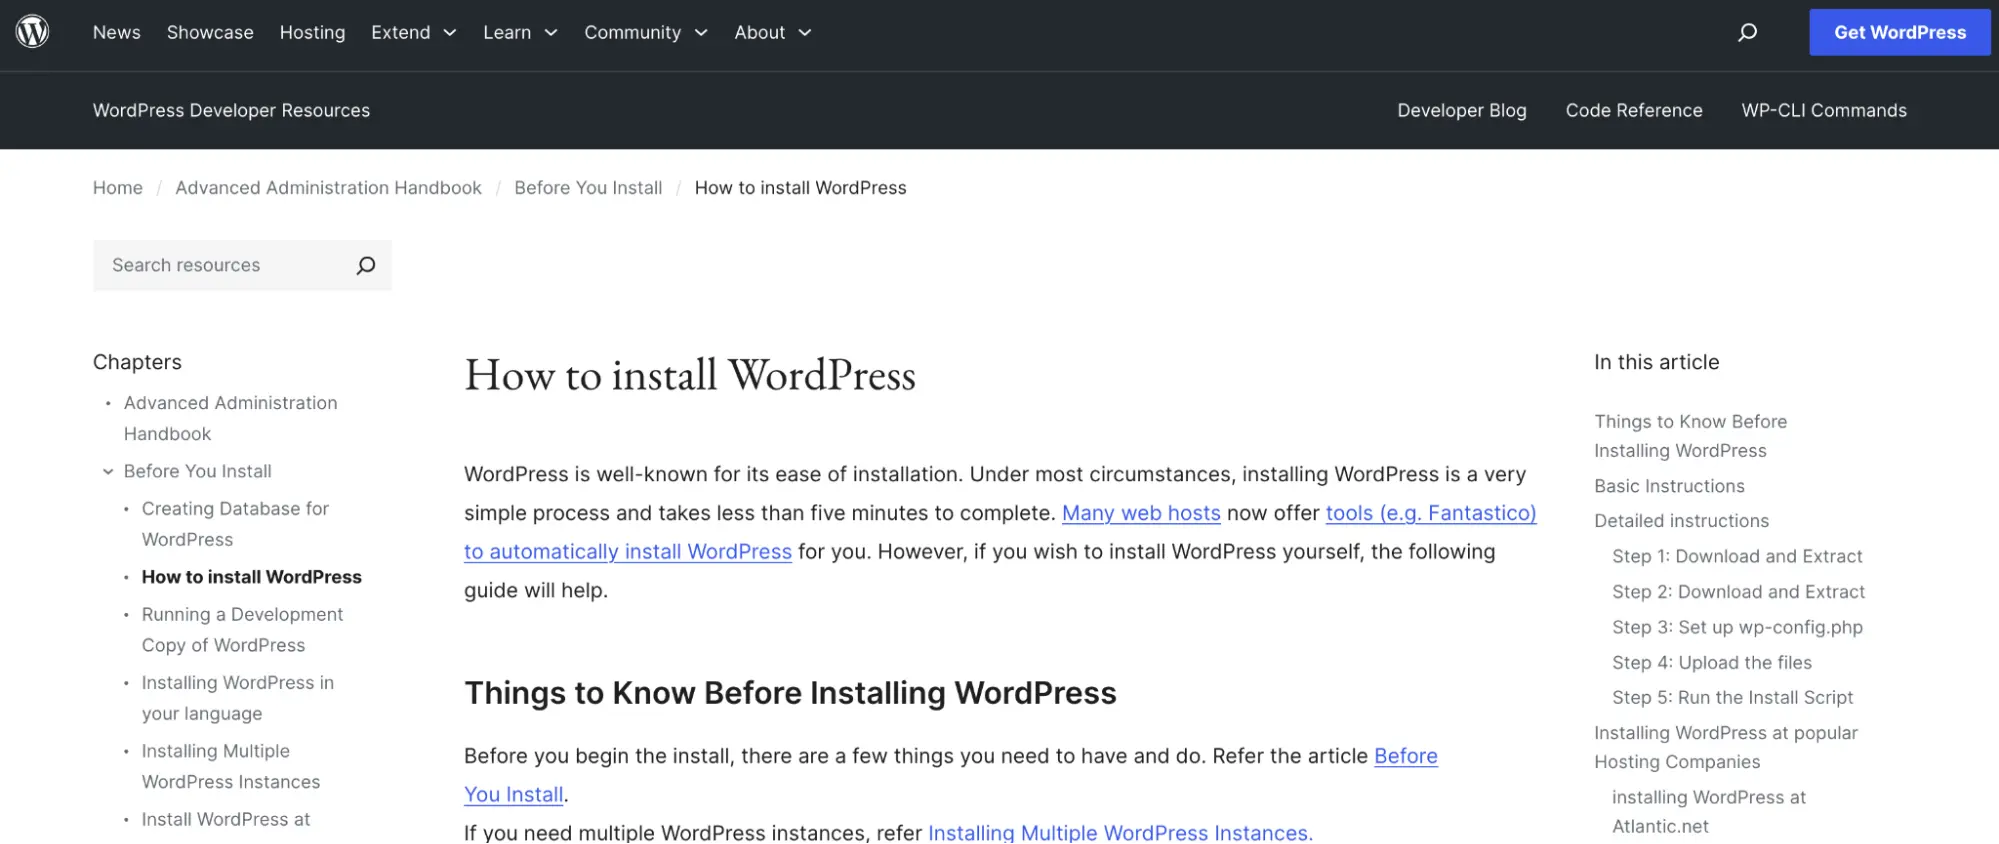
Task: Follow the tools (e.g. Fantastico) link
Action: click(1431, 513)
